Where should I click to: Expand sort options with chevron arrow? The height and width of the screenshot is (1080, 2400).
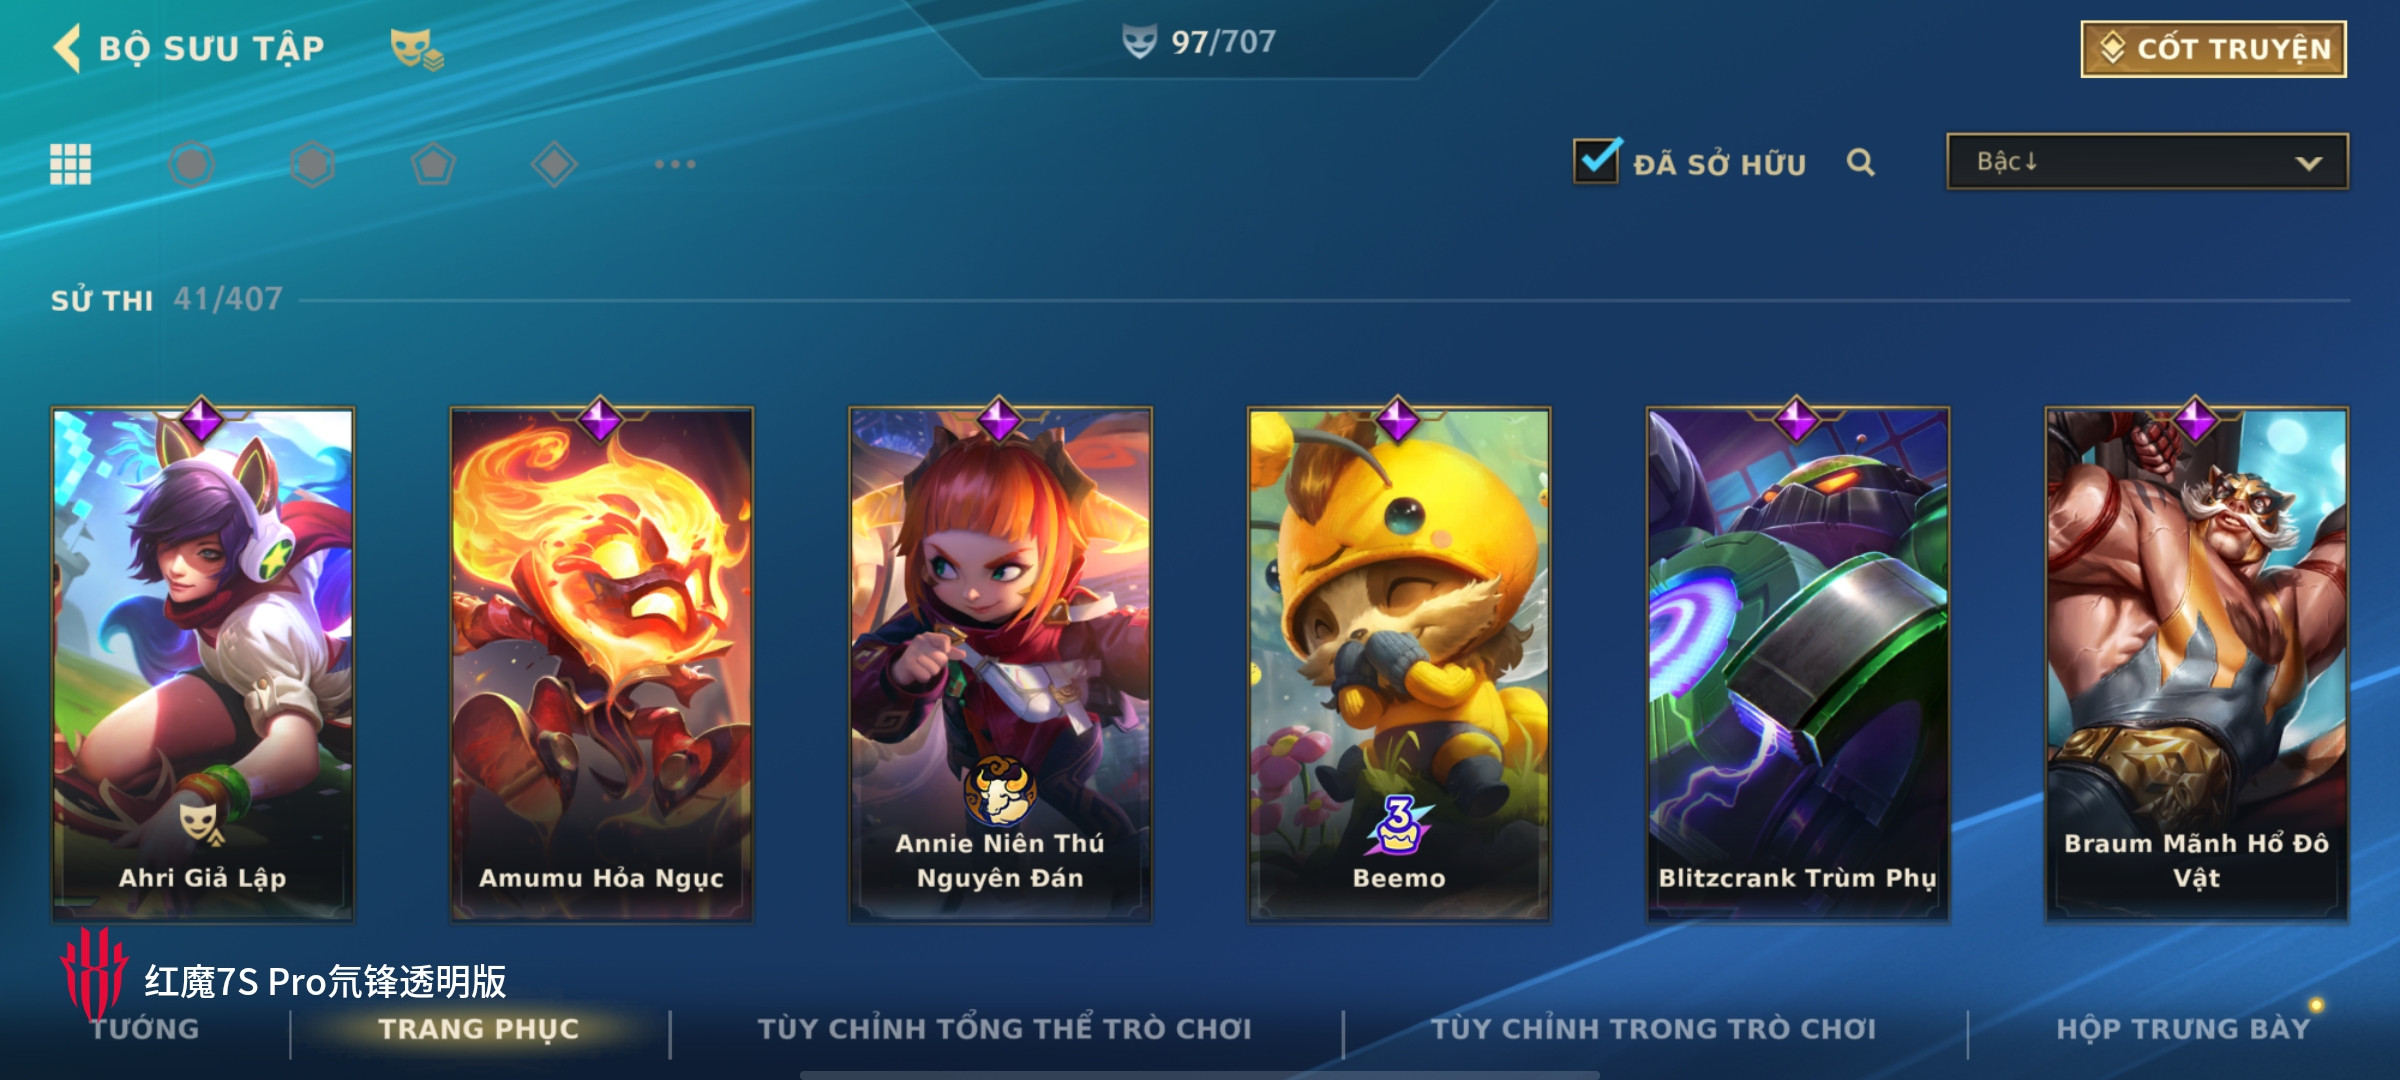2308,163
